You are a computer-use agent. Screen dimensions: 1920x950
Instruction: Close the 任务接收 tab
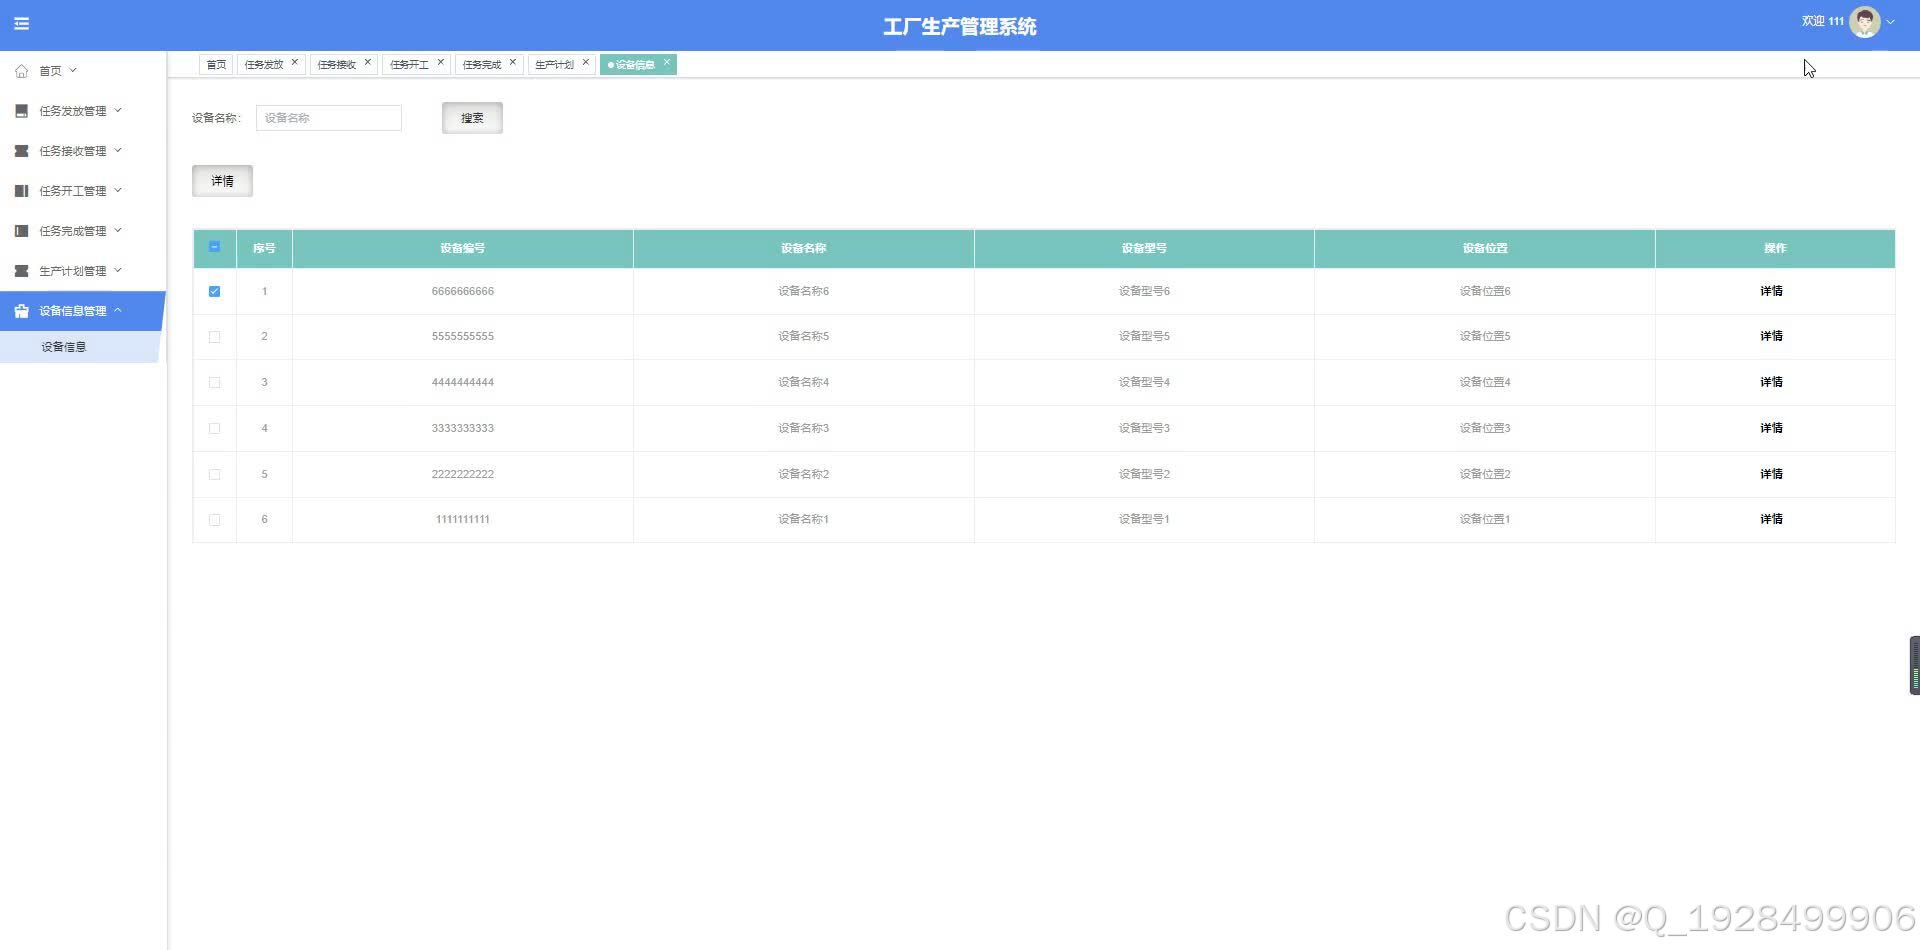coord(368,62)
